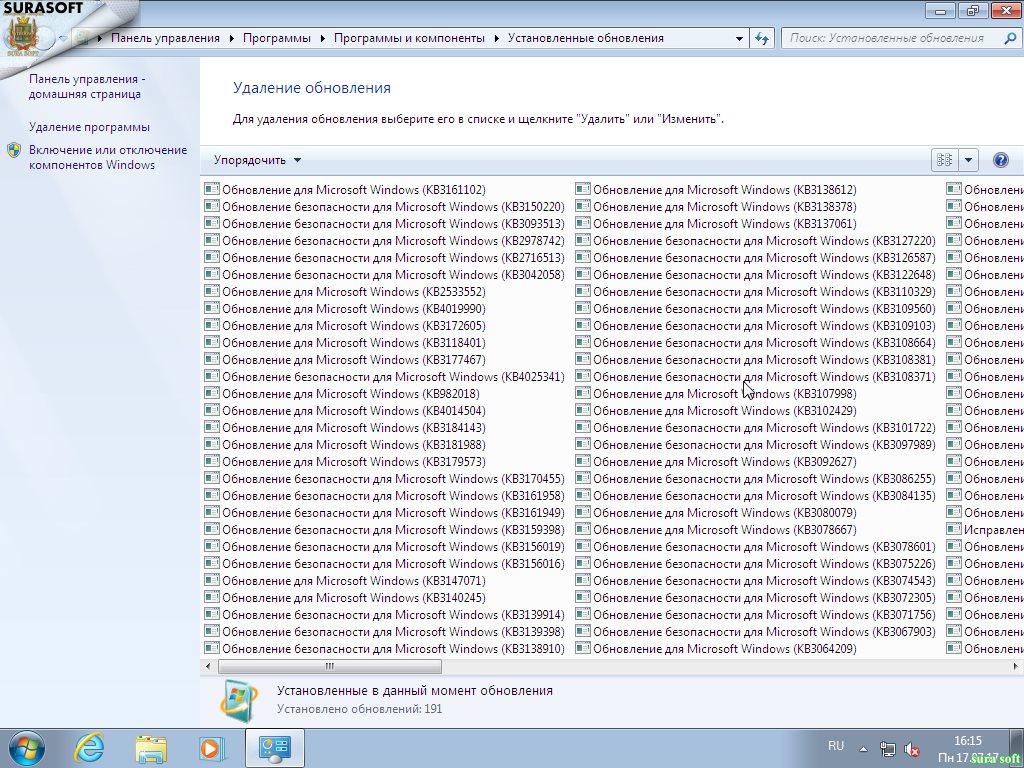Click the Программы и компоненты breadcrumb

click(x=409, y=38)
